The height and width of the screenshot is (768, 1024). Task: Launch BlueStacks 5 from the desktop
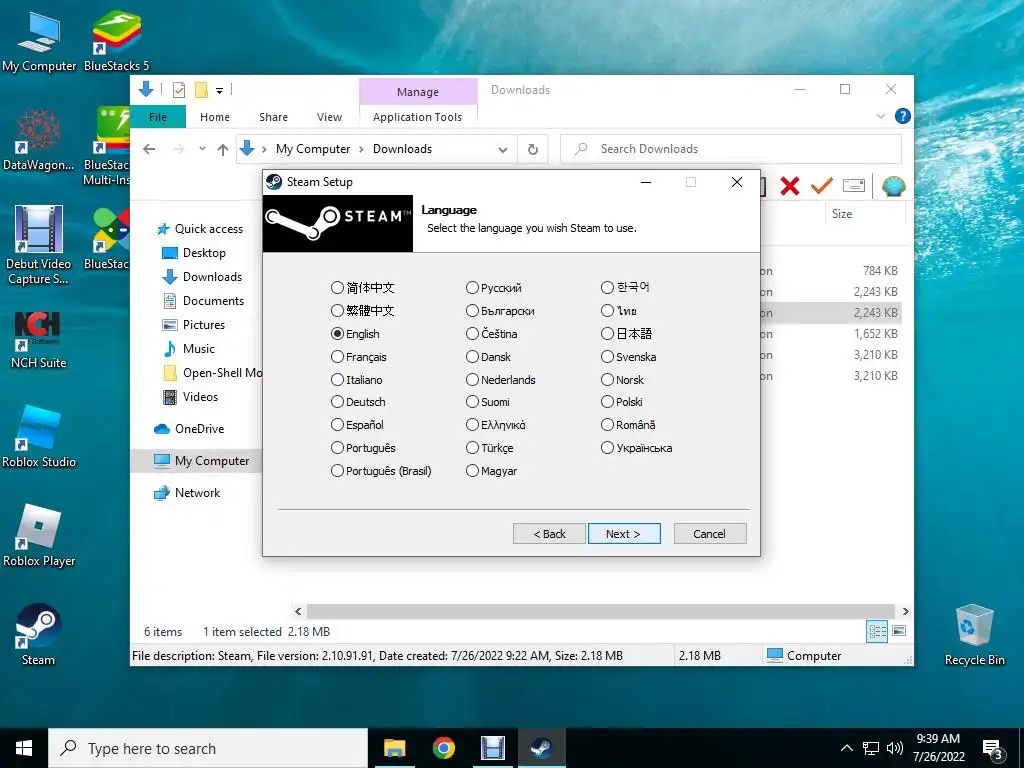coord(116,41)
